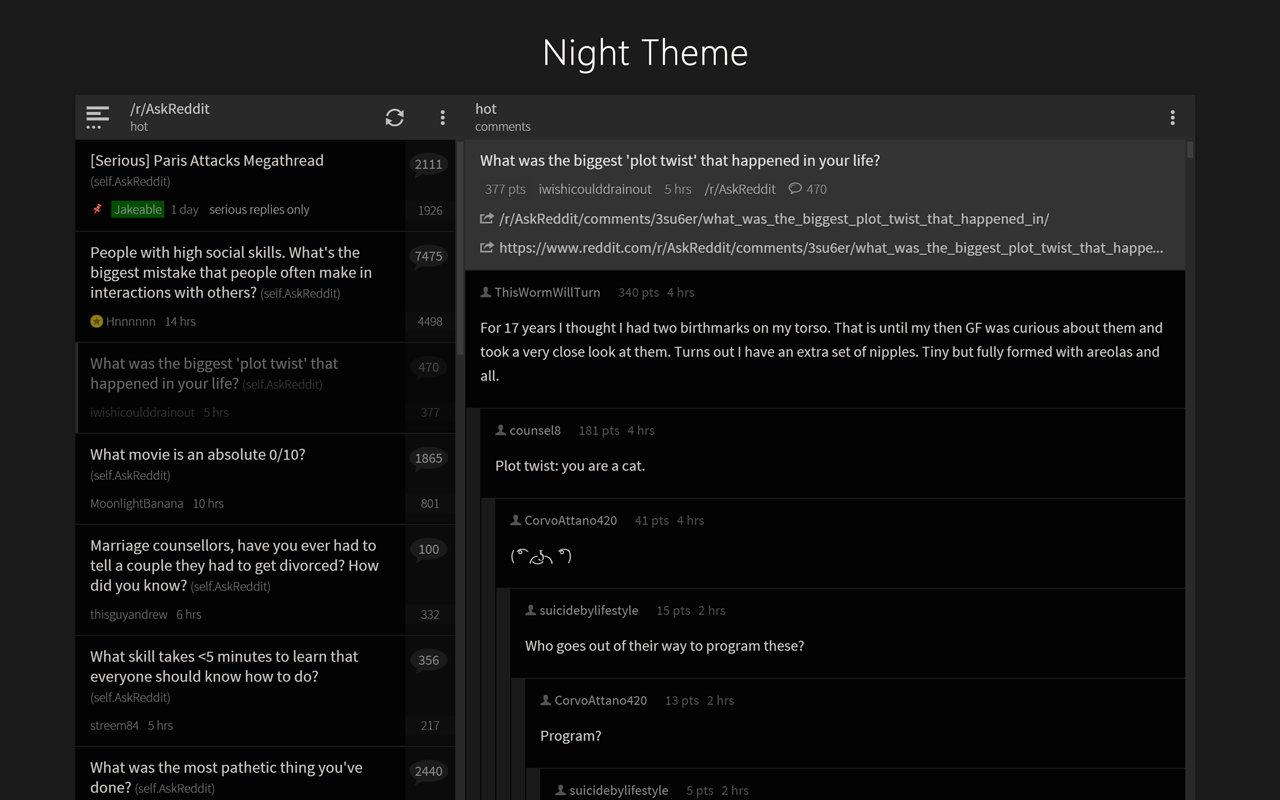
Task: Select the '17 years' birthmarks comment text
Action: (x=821, y=351)
